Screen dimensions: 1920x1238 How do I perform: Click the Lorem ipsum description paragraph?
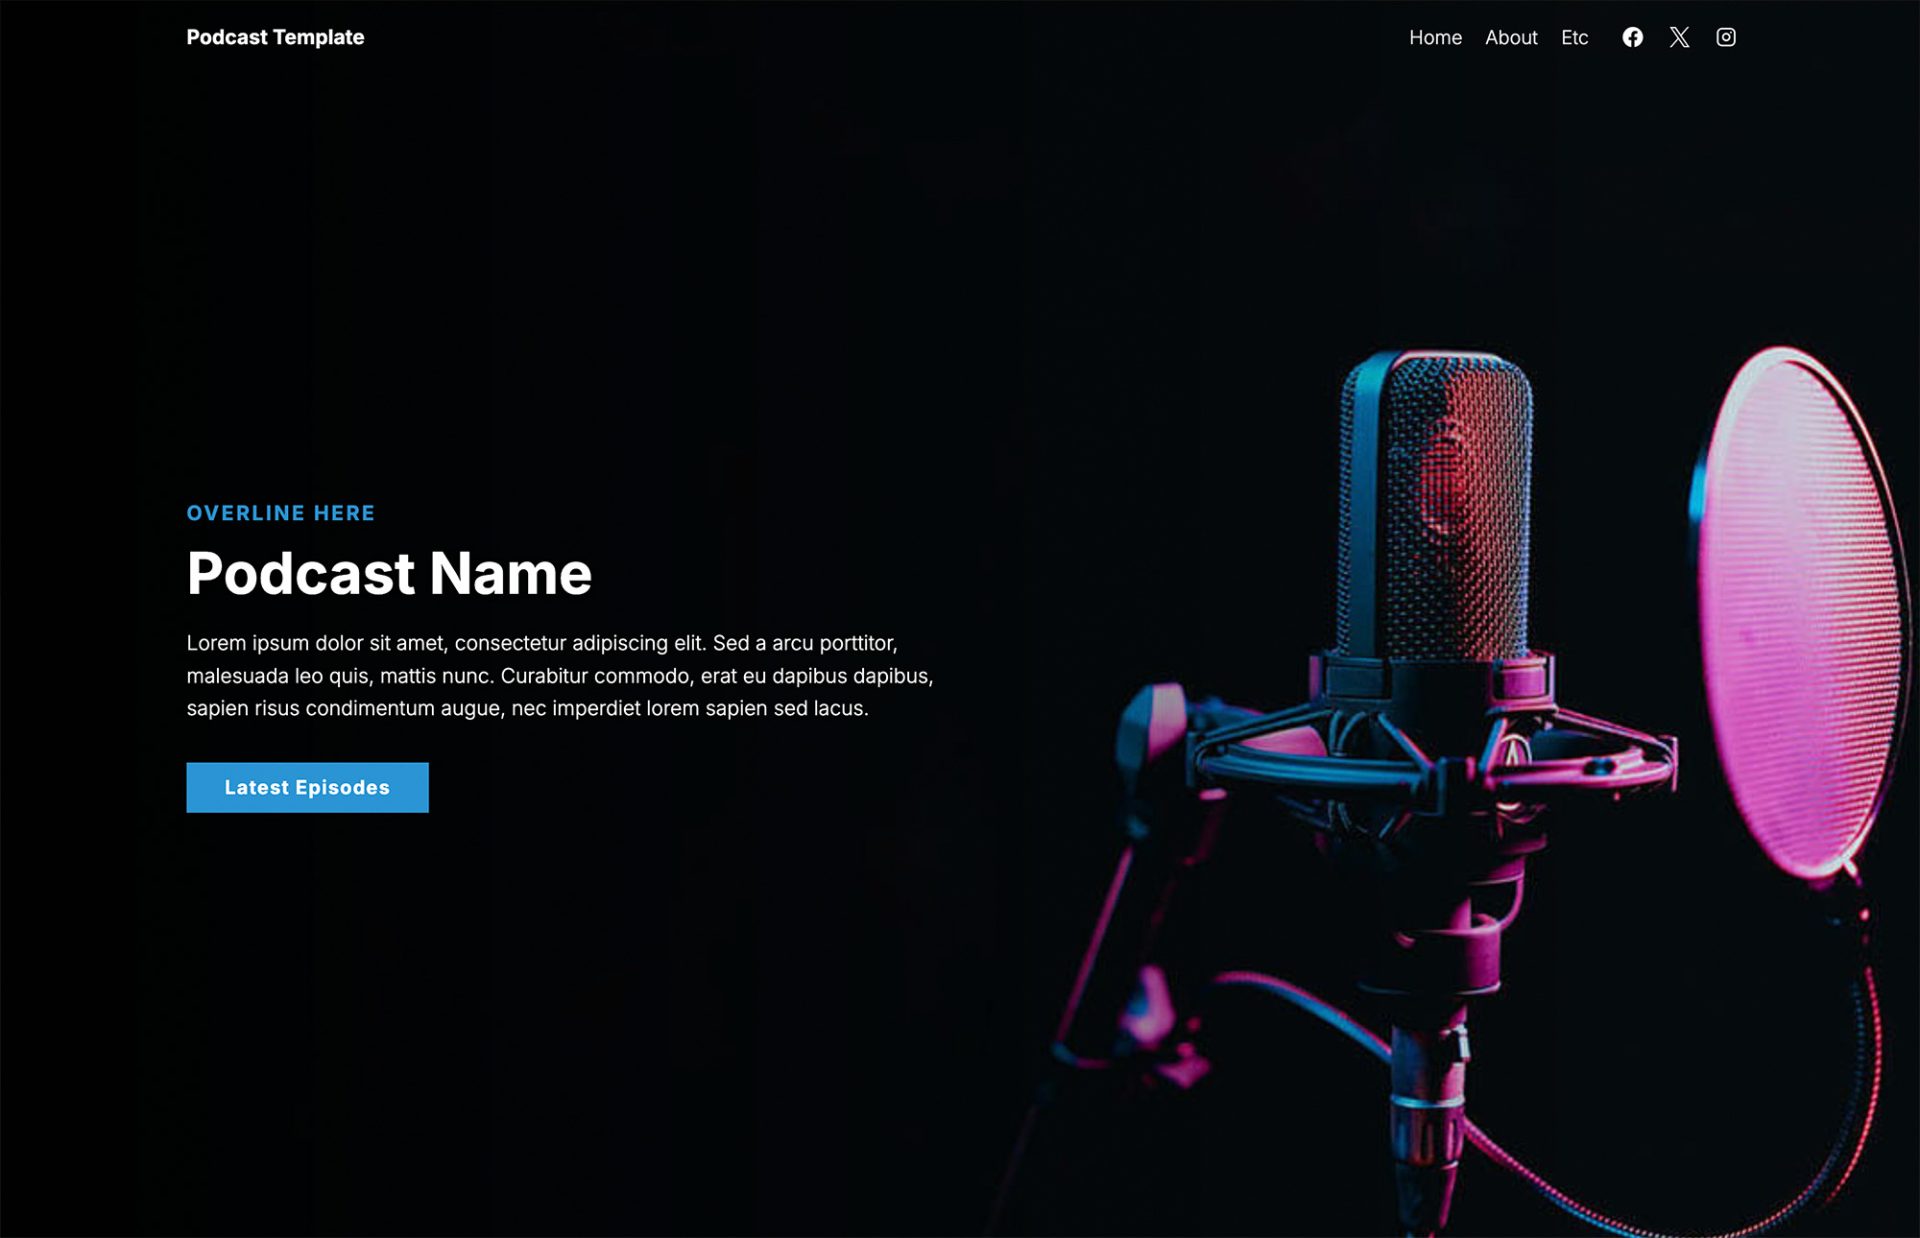click(x=560, y=675)
